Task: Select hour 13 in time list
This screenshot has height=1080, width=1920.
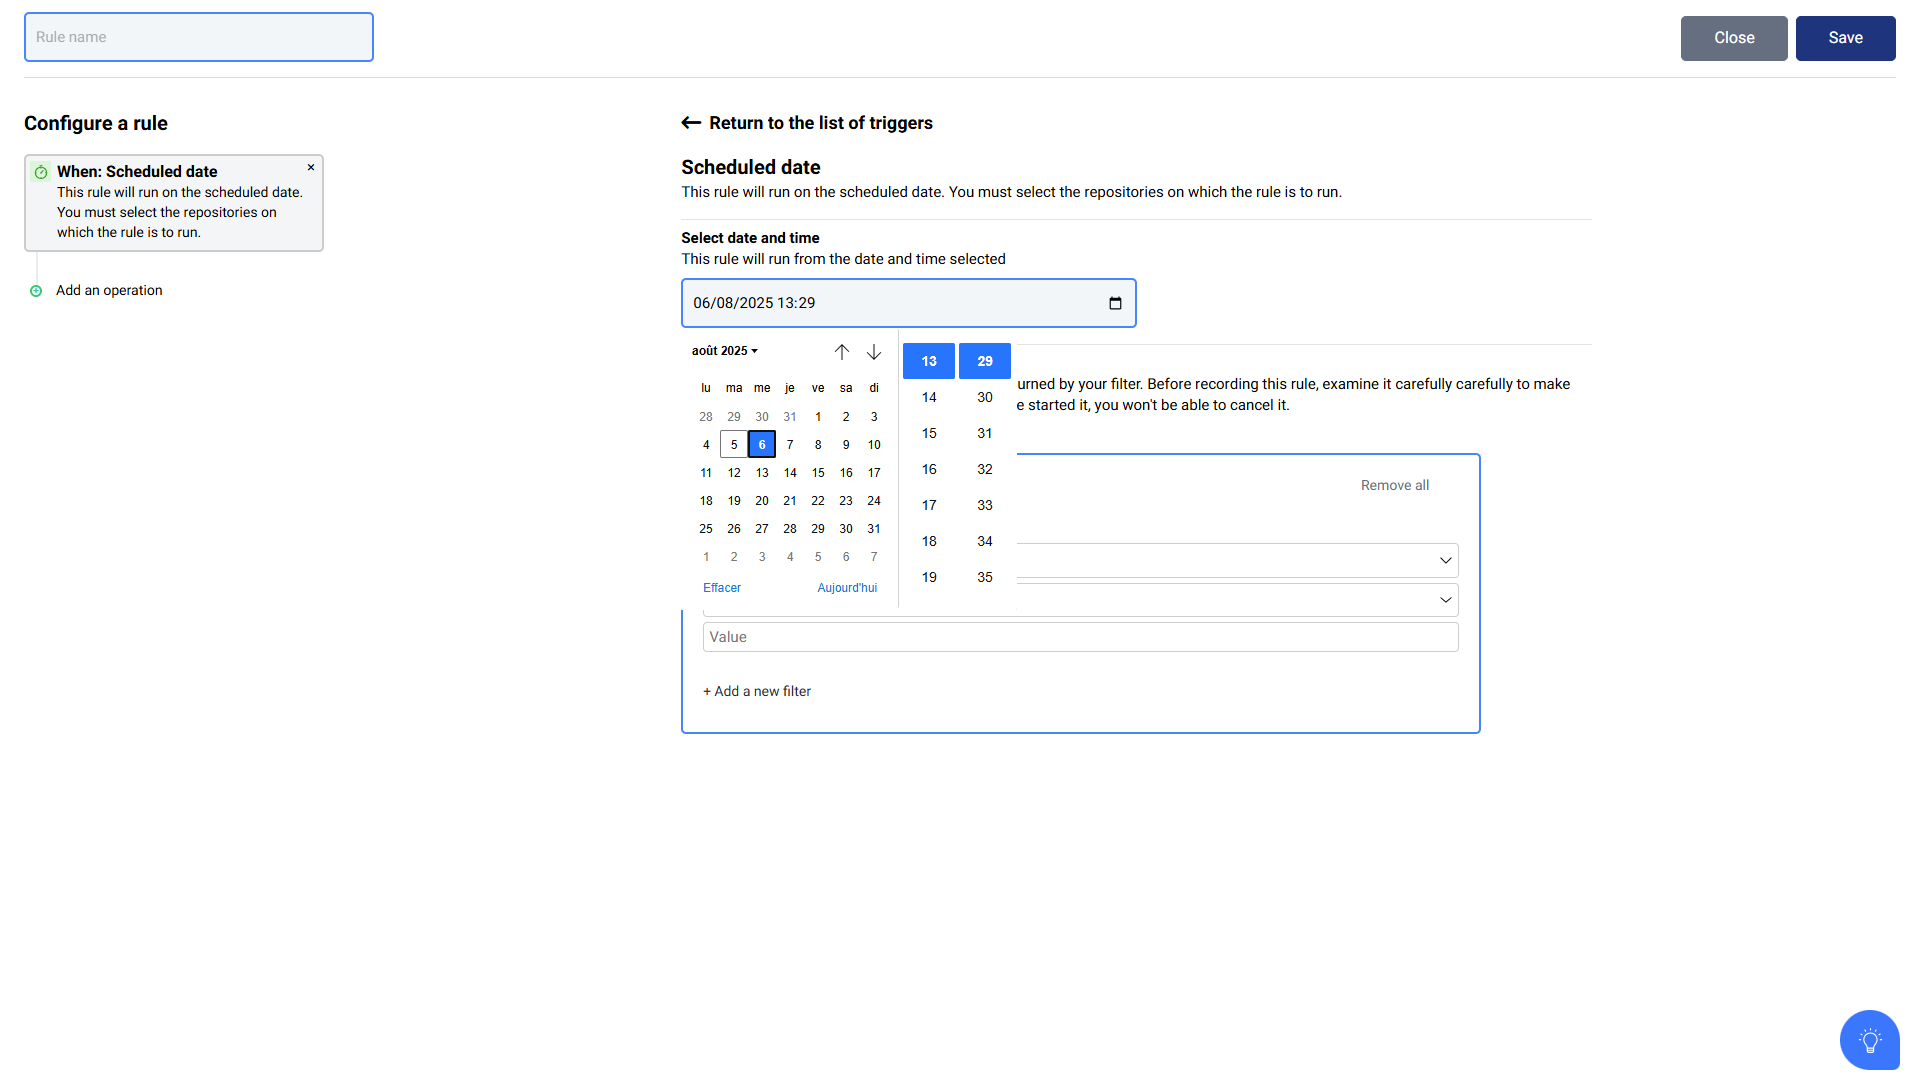Action: (929, 361)
